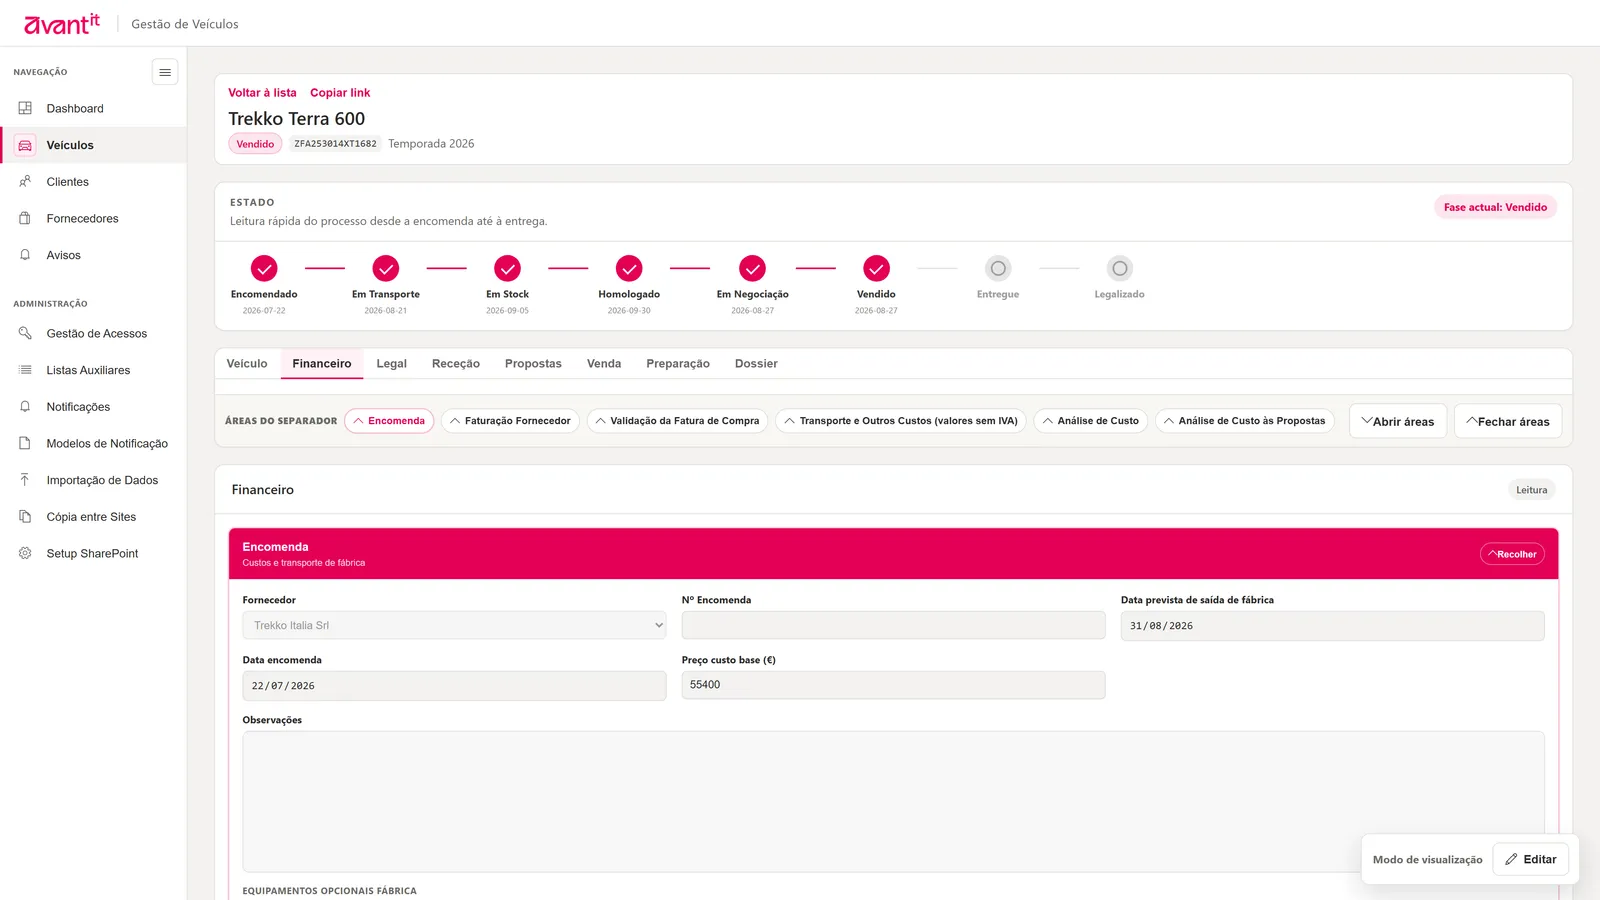Click the Nº Encomenda input field
The width and height of the screenshot is (1600, 900).
(x=894, y=625)
